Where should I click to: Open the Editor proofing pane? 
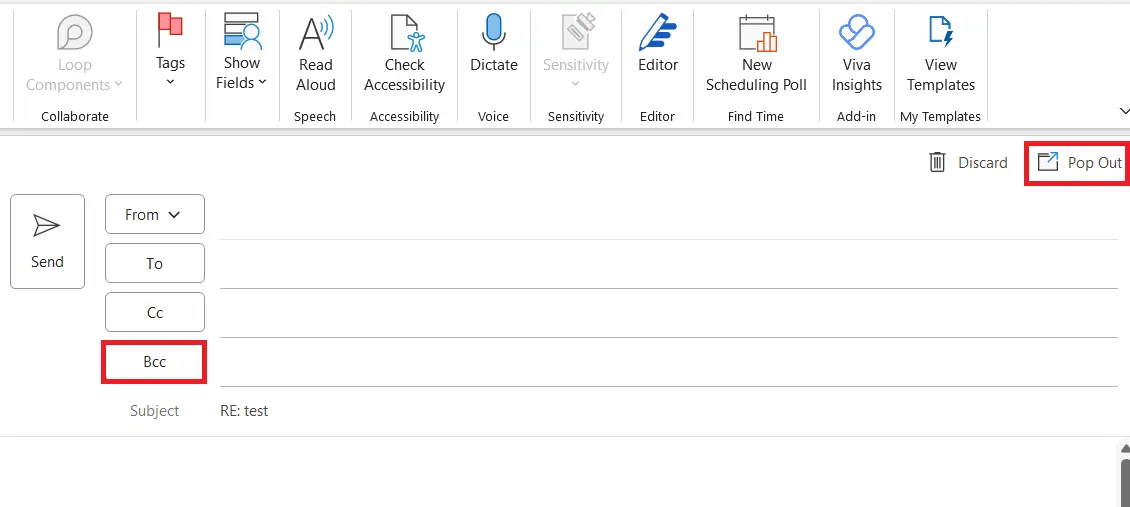[658, 45]
